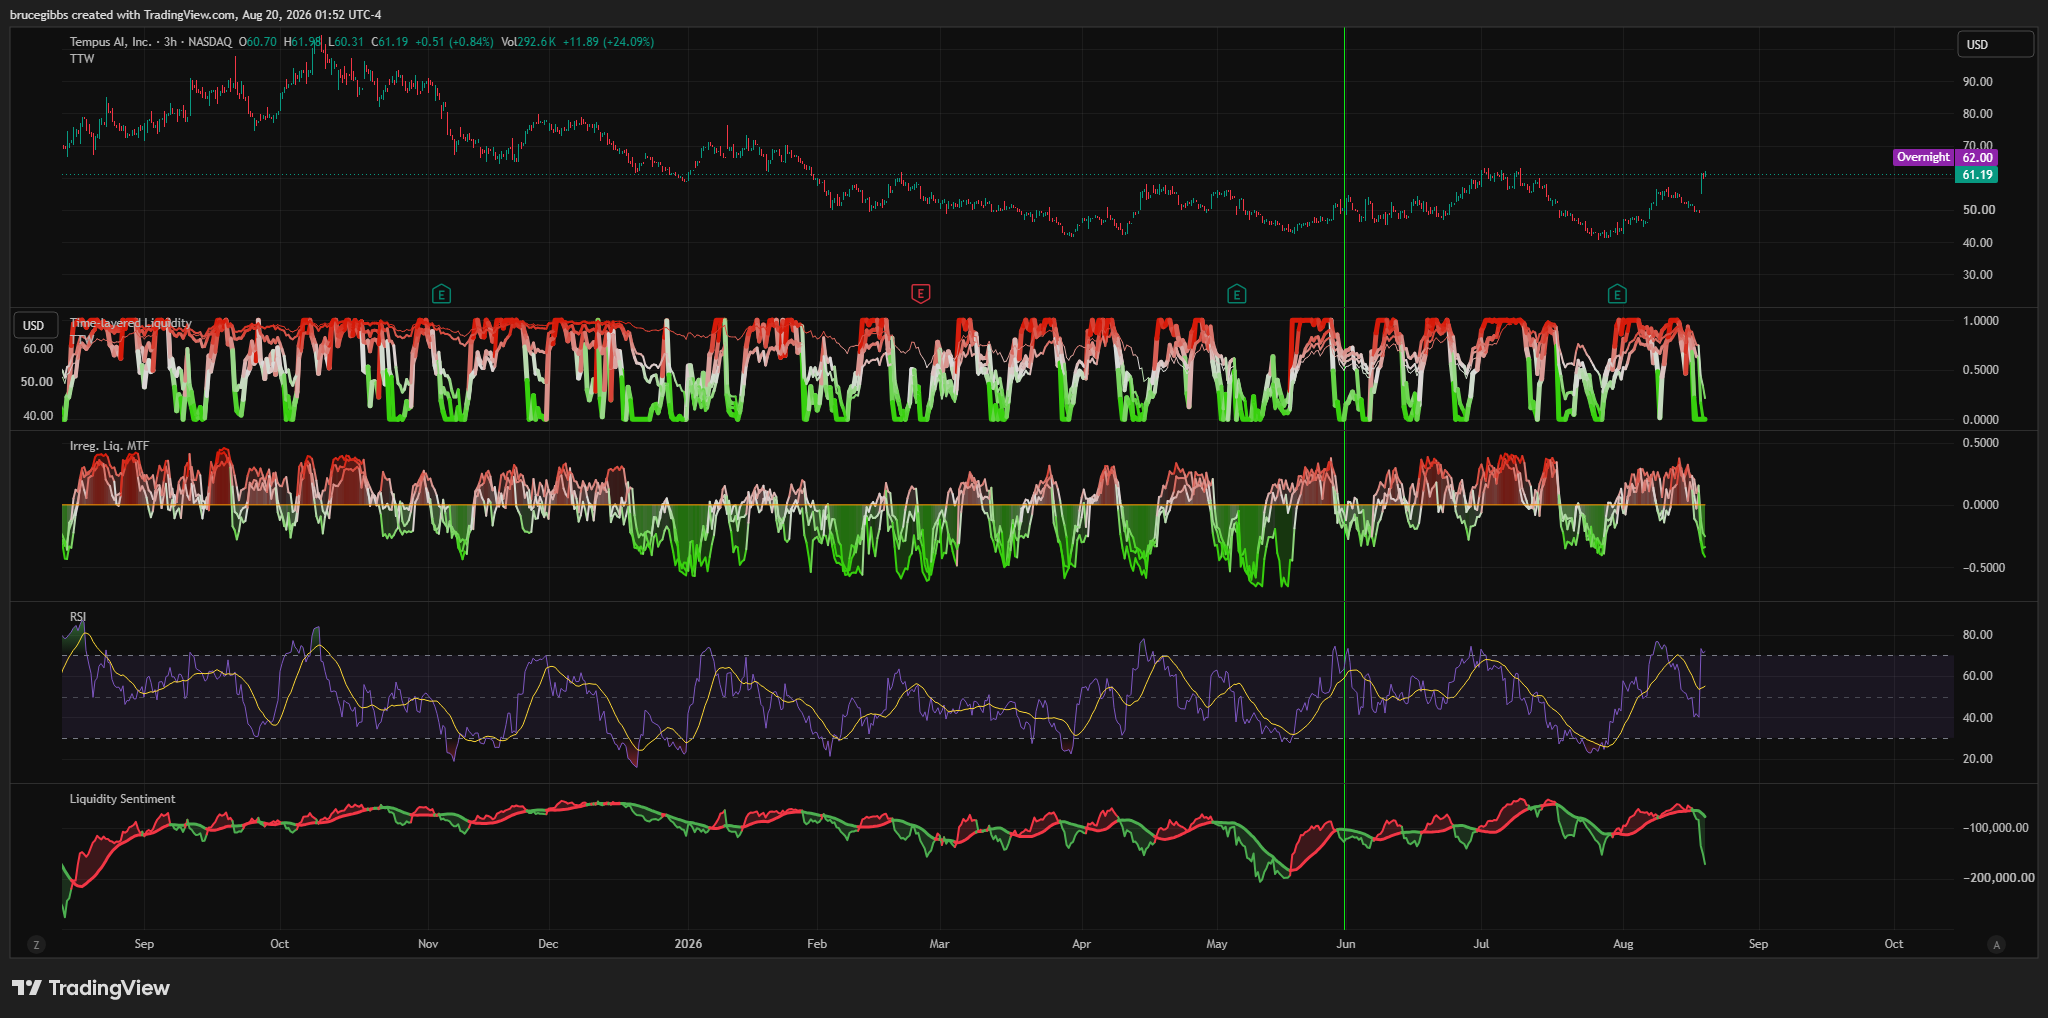
Task: Click the volume value Vol 292.6K
Action: [x=528, y=42]
